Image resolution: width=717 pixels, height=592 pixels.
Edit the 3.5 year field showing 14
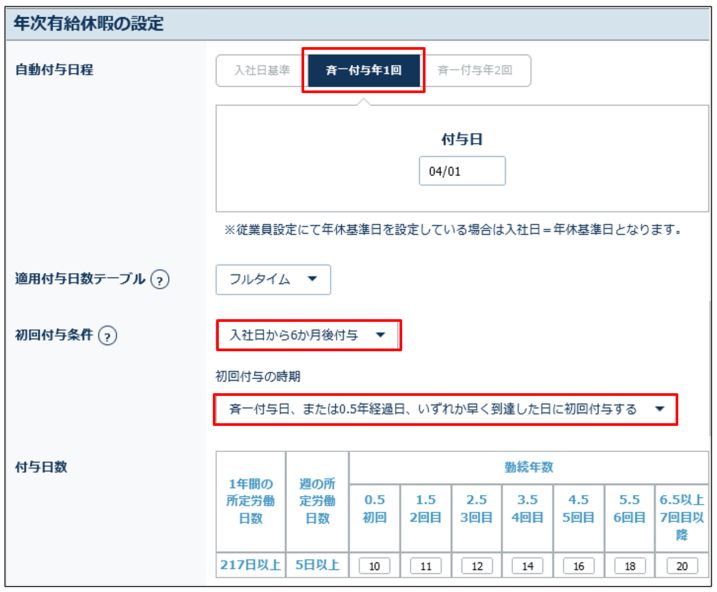(528, 566)
